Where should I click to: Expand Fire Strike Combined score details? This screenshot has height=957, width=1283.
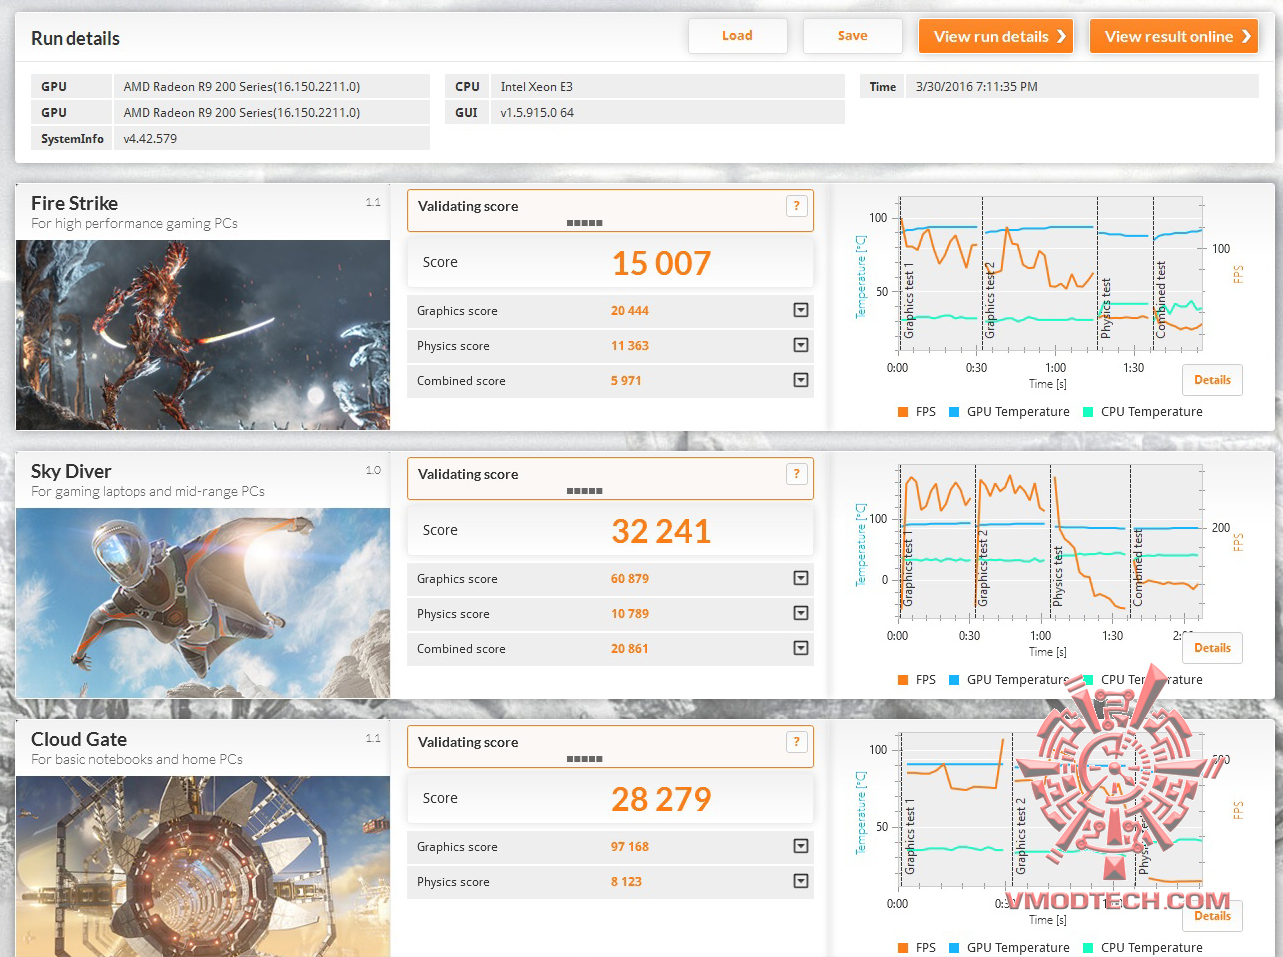pyautogui.click(x=801, y=380)
